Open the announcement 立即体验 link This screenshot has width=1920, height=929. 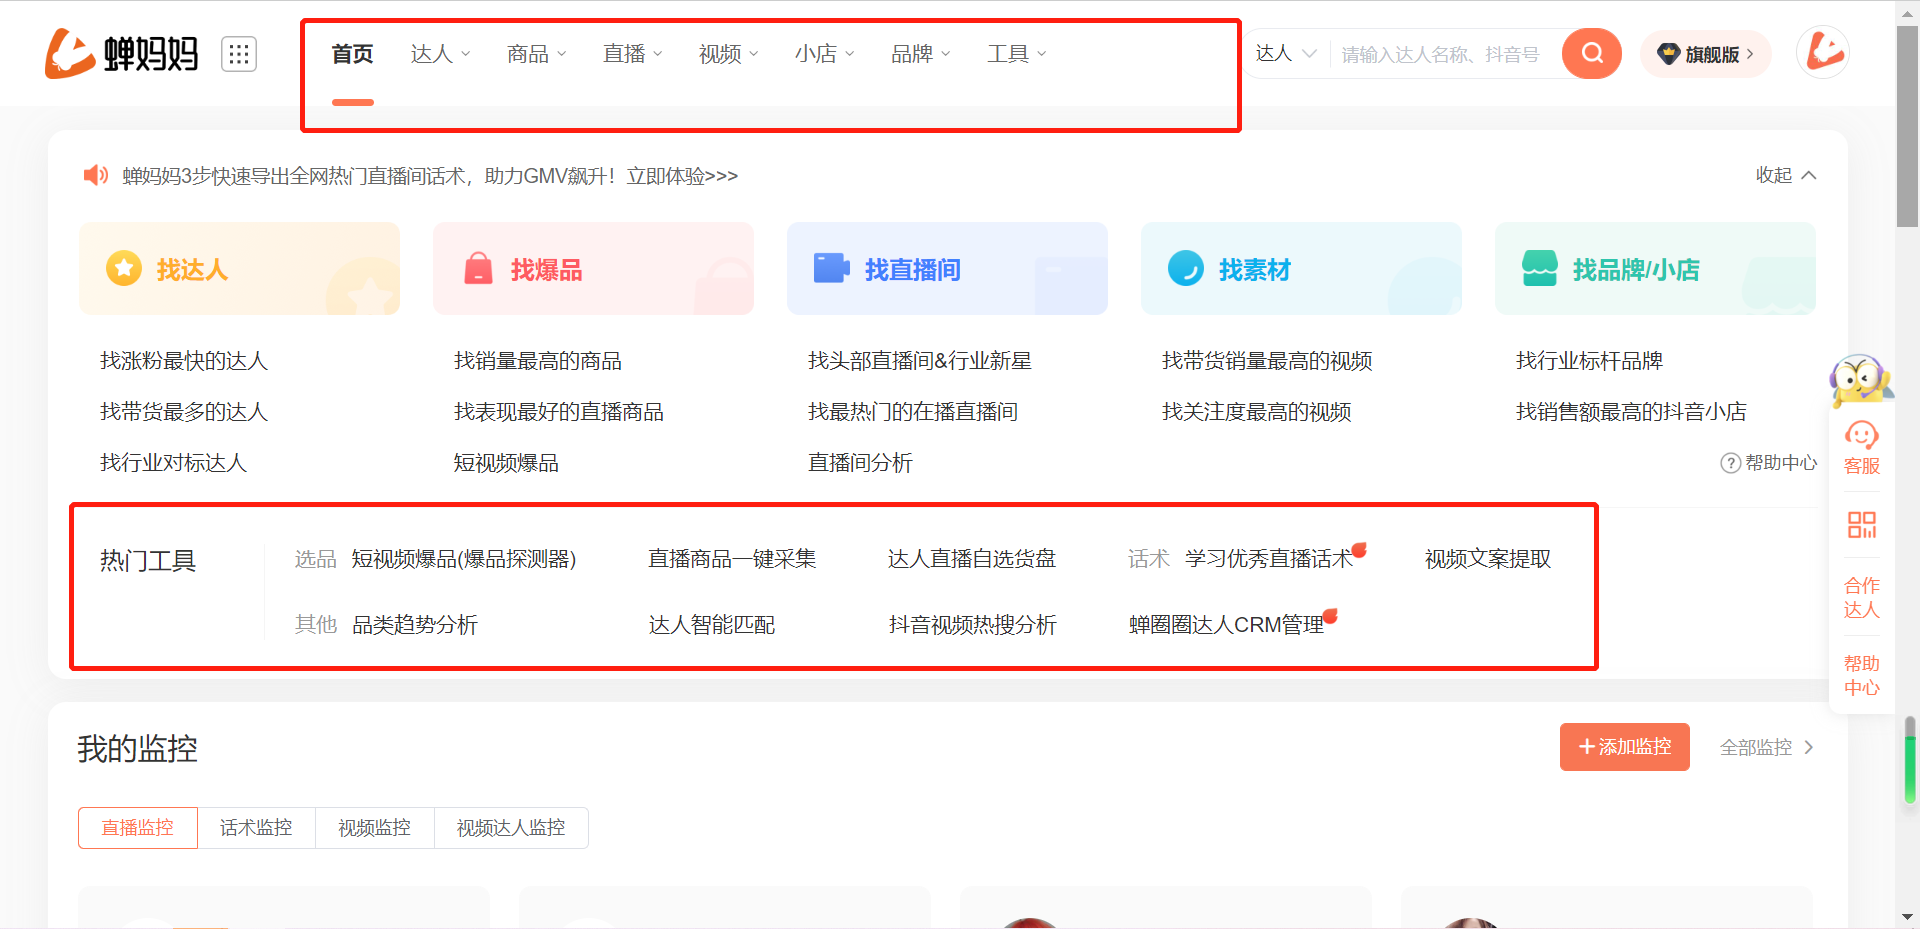(682, 176)
